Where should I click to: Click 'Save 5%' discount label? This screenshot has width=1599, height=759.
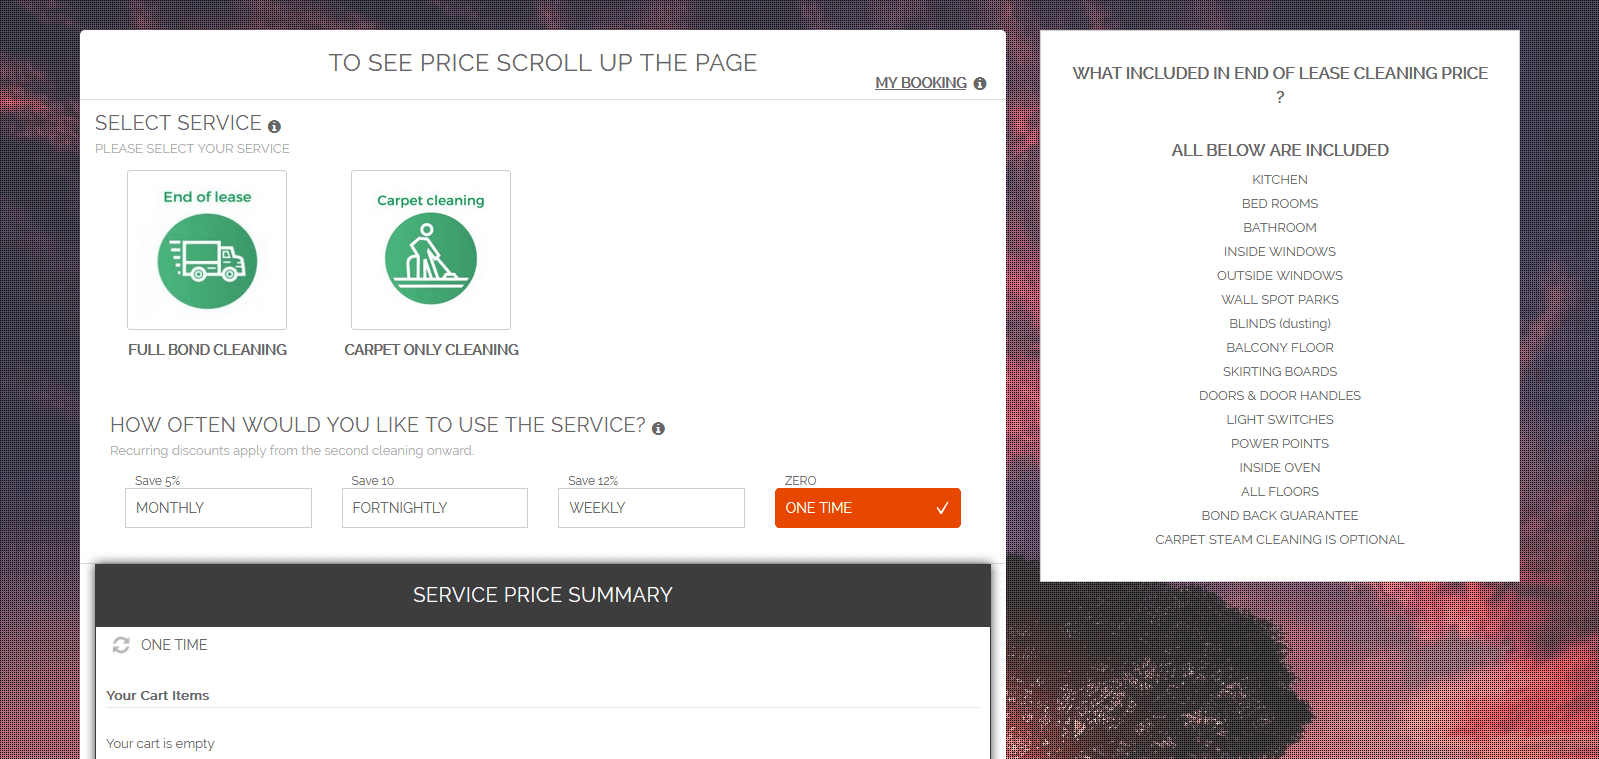tap(157, 481)
